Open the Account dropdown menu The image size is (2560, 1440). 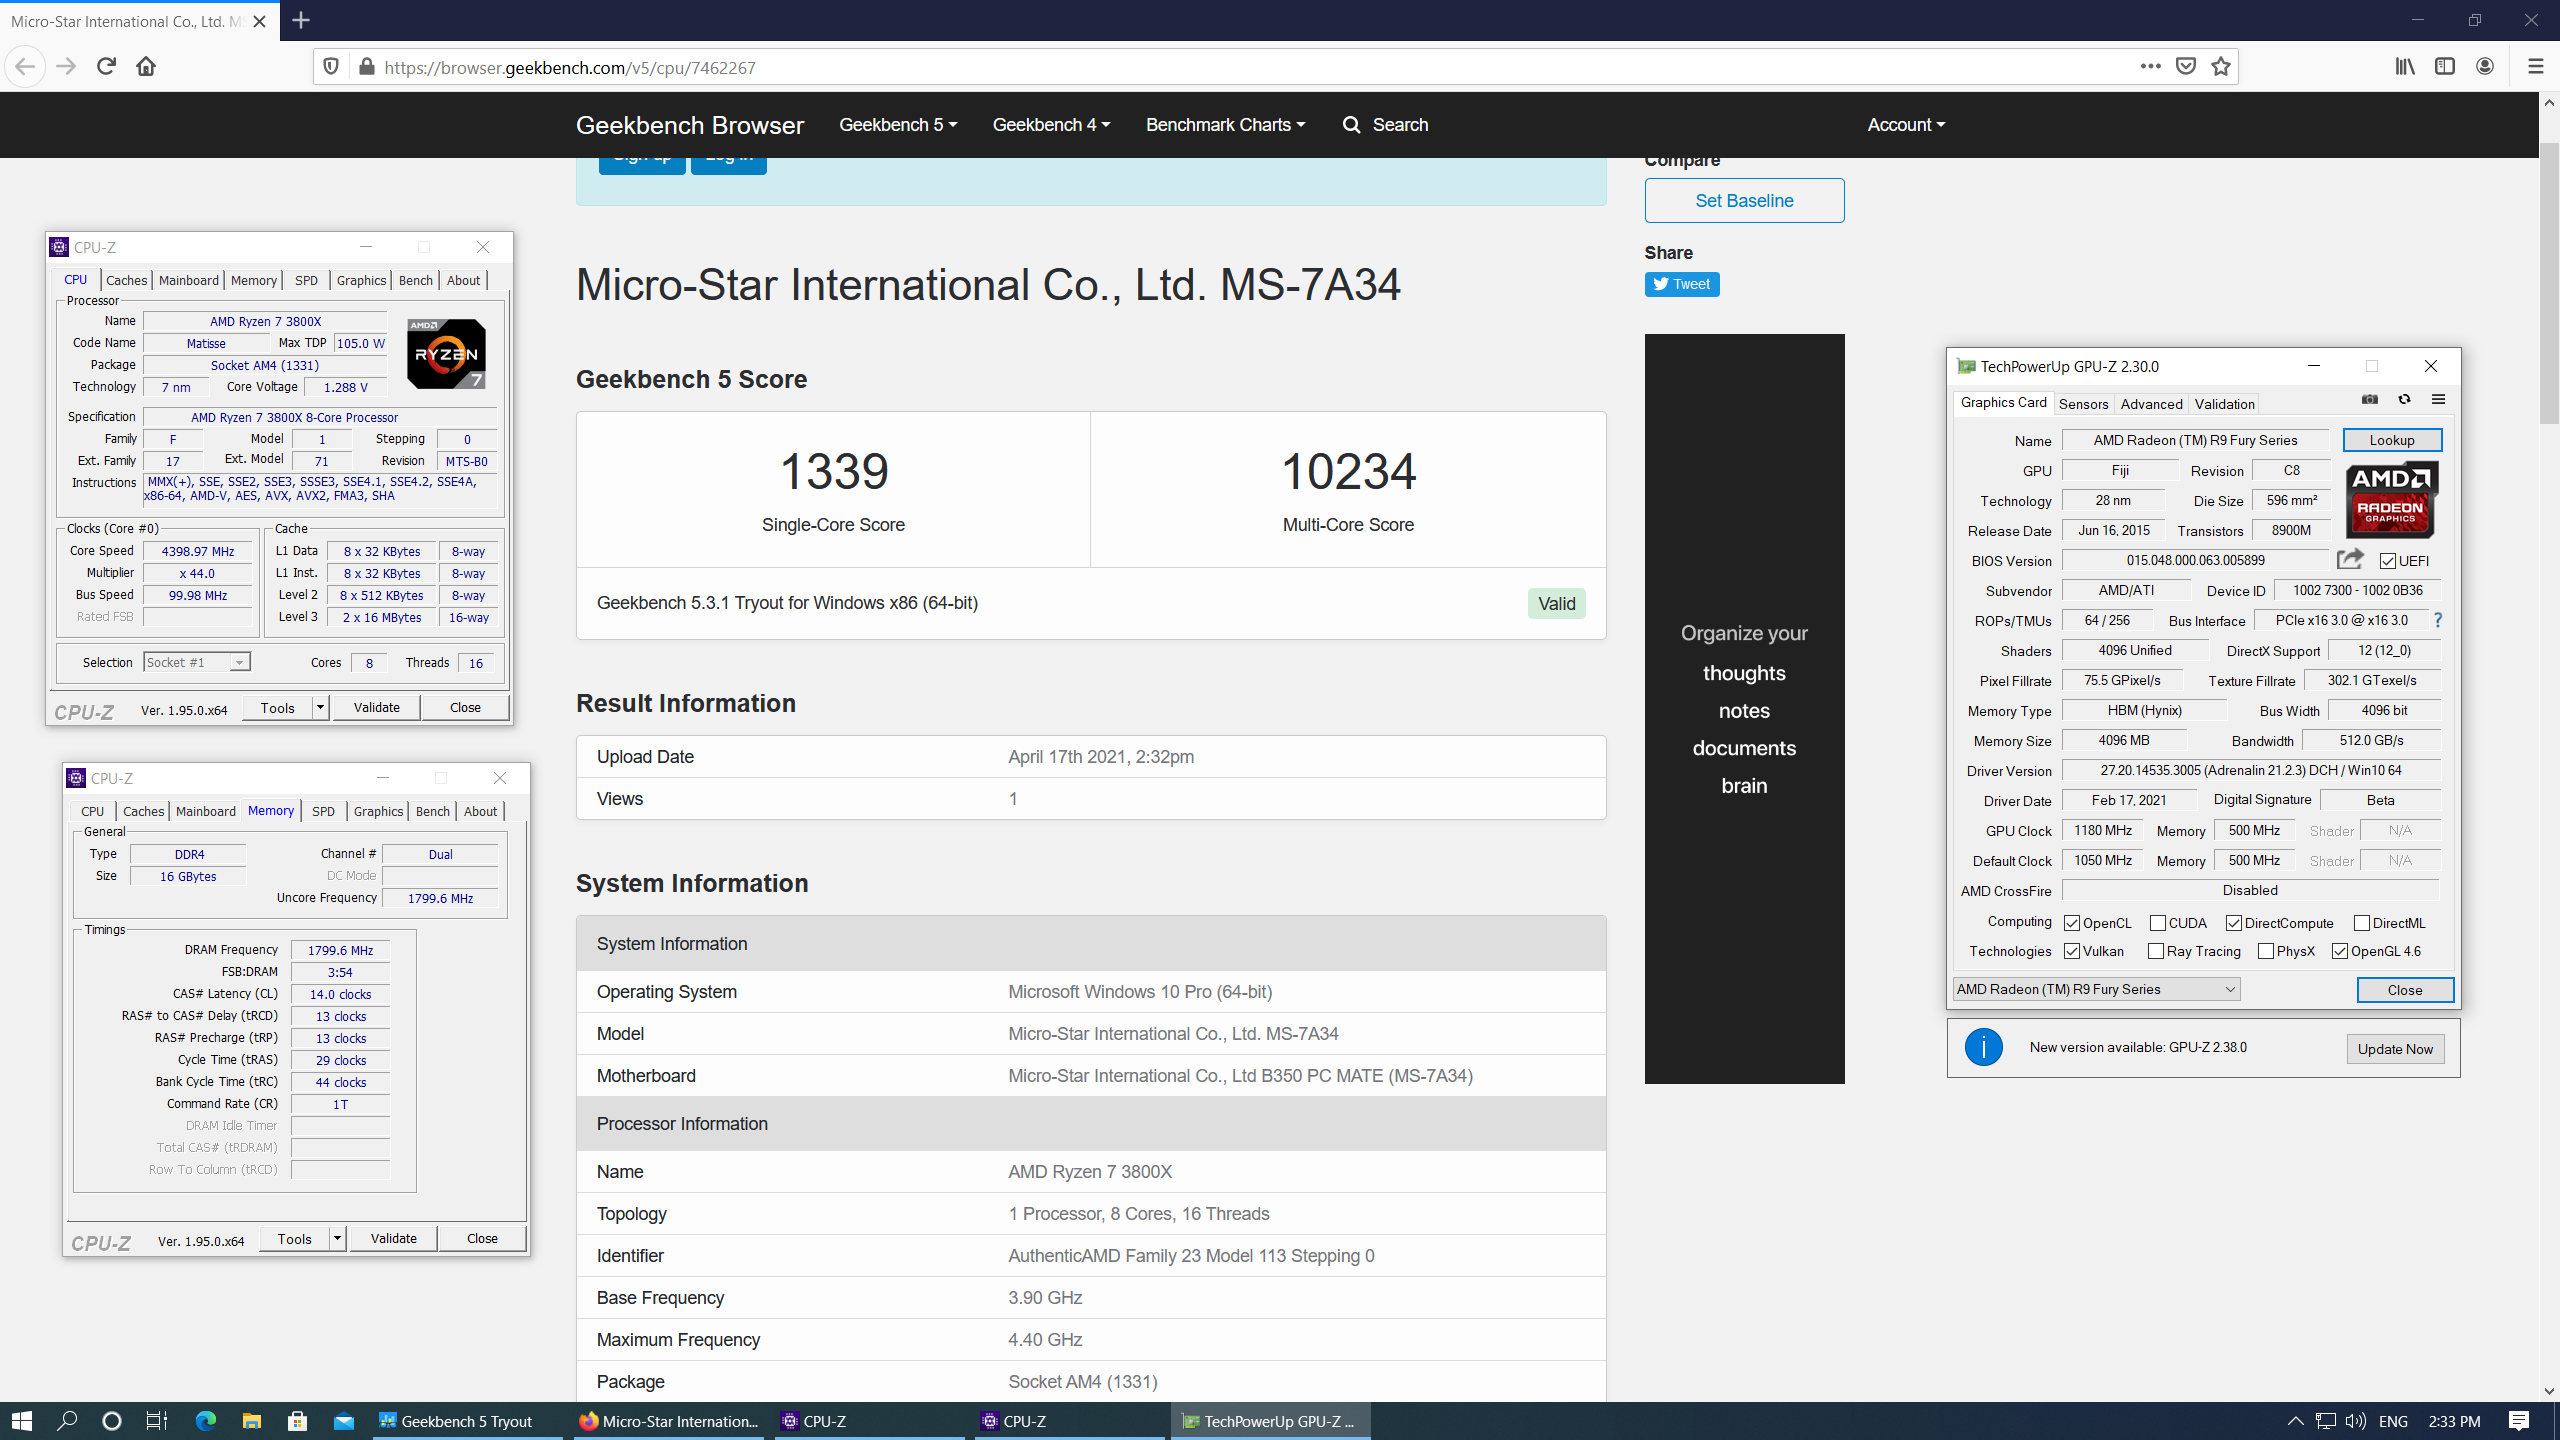click(1906, 125)
